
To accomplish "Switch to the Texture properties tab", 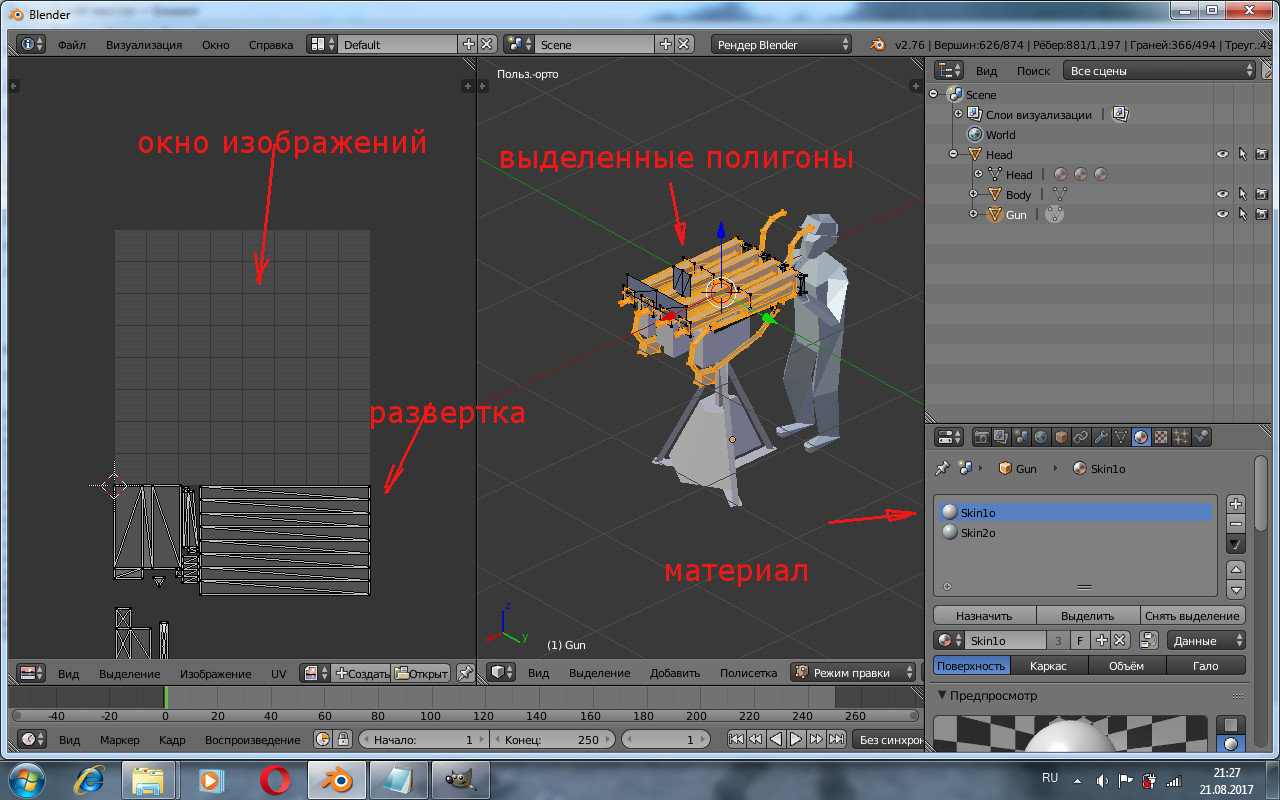I will pos(1161,437).
